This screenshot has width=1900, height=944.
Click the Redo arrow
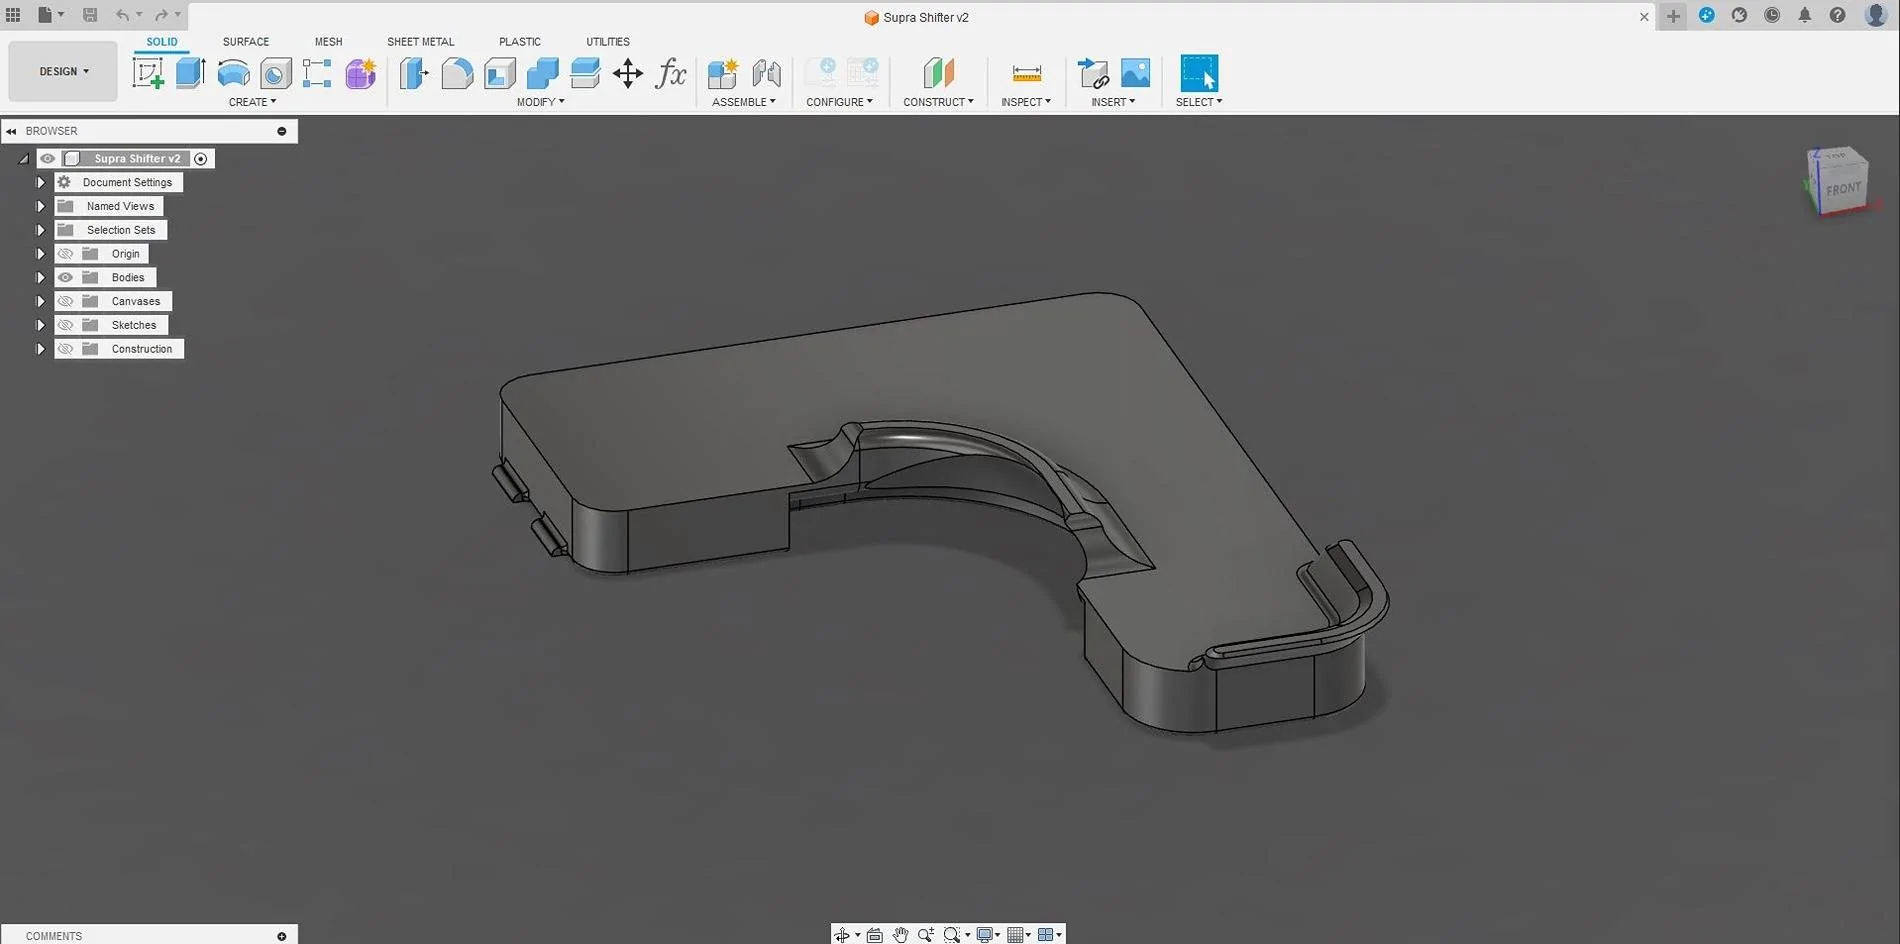(161, 15)
